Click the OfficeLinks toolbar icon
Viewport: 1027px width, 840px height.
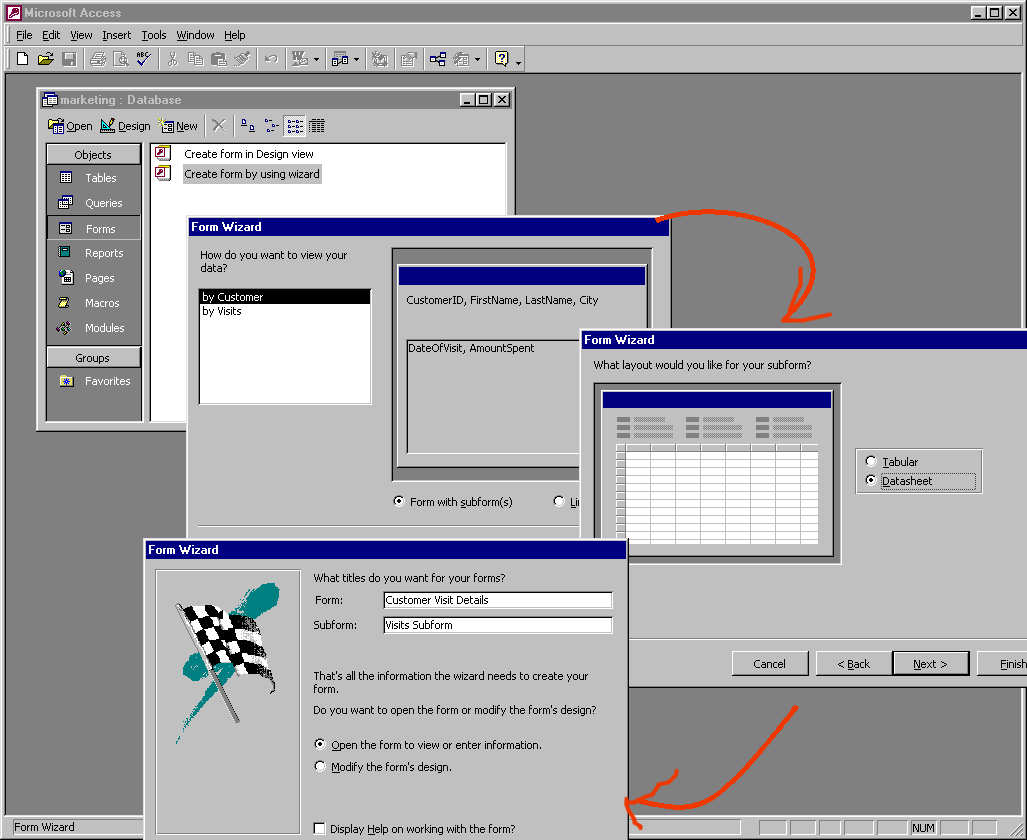click(300, 59)
